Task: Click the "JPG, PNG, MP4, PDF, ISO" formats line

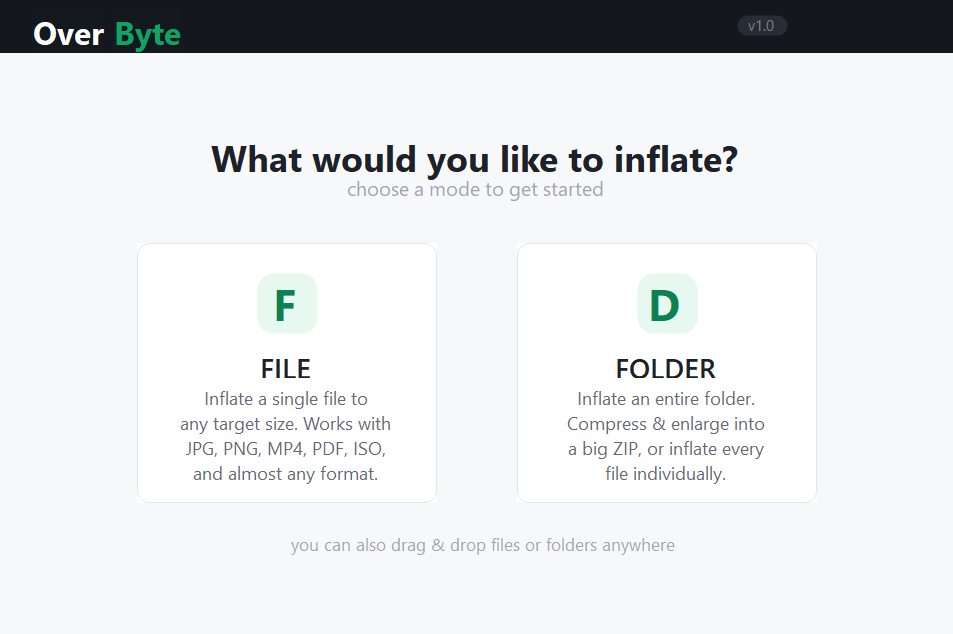Action: pos(286,449)
